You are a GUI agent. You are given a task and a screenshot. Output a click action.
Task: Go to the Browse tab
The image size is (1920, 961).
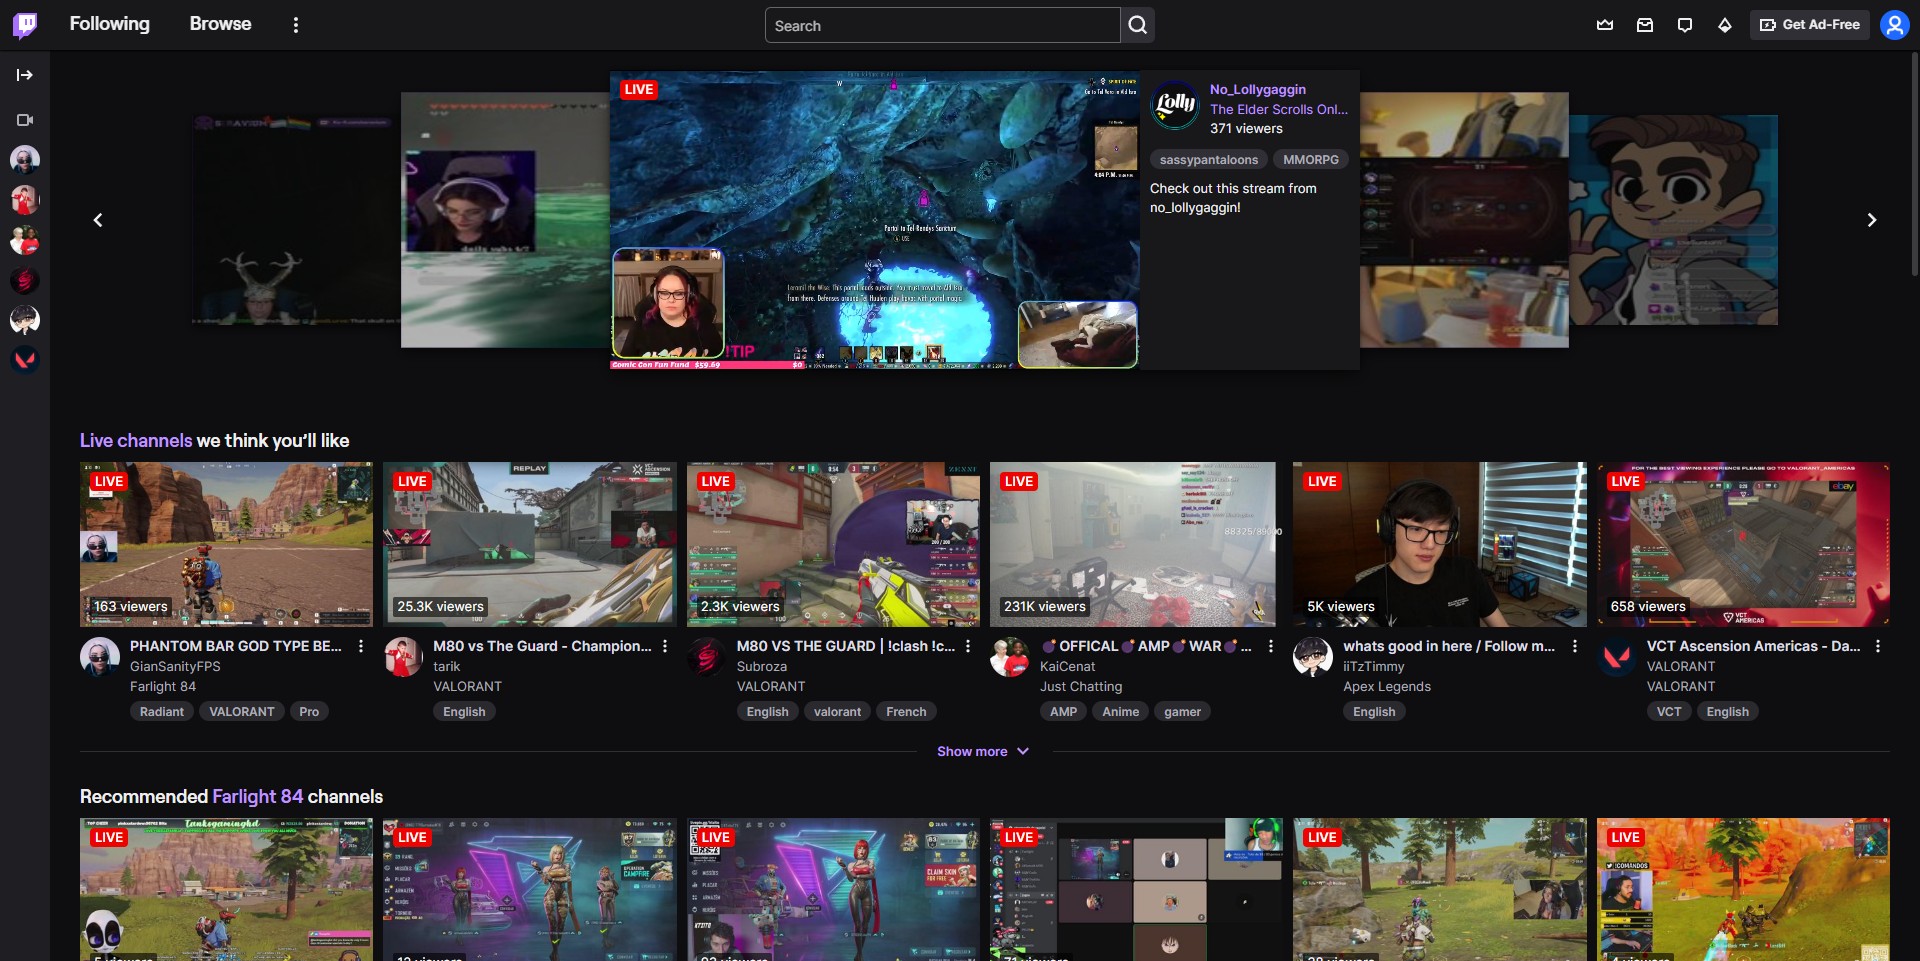pyautogui.click(x=221, y=24)
